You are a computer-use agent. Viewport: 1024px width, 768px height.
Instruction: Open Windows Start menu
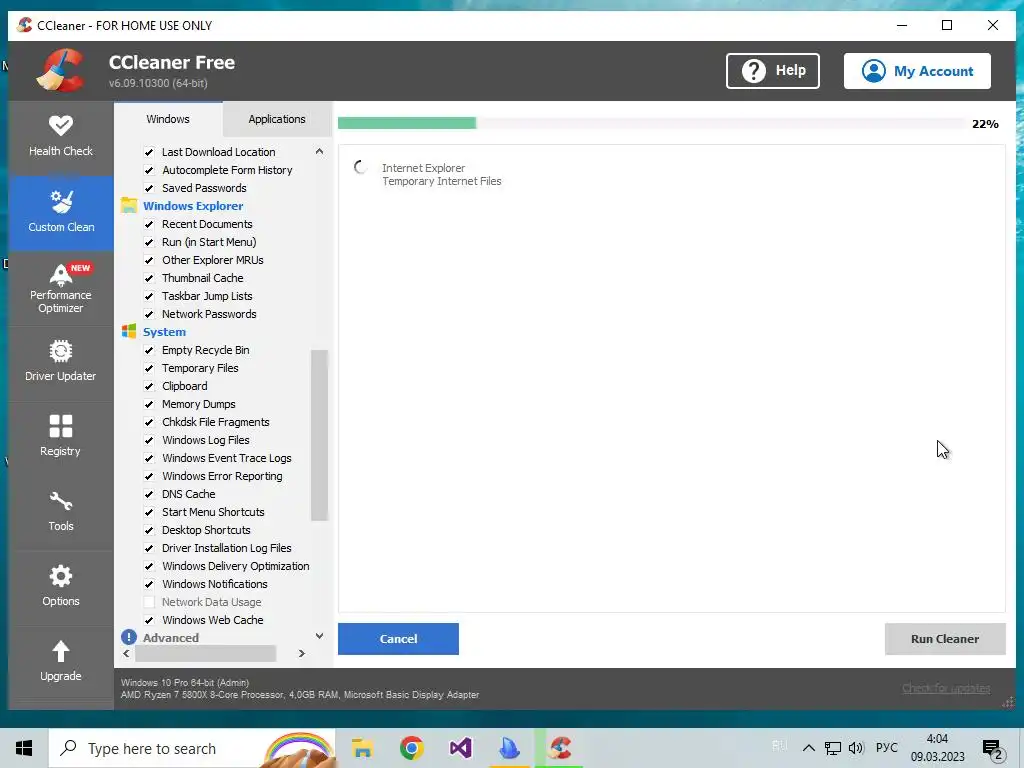click(24, 748)
